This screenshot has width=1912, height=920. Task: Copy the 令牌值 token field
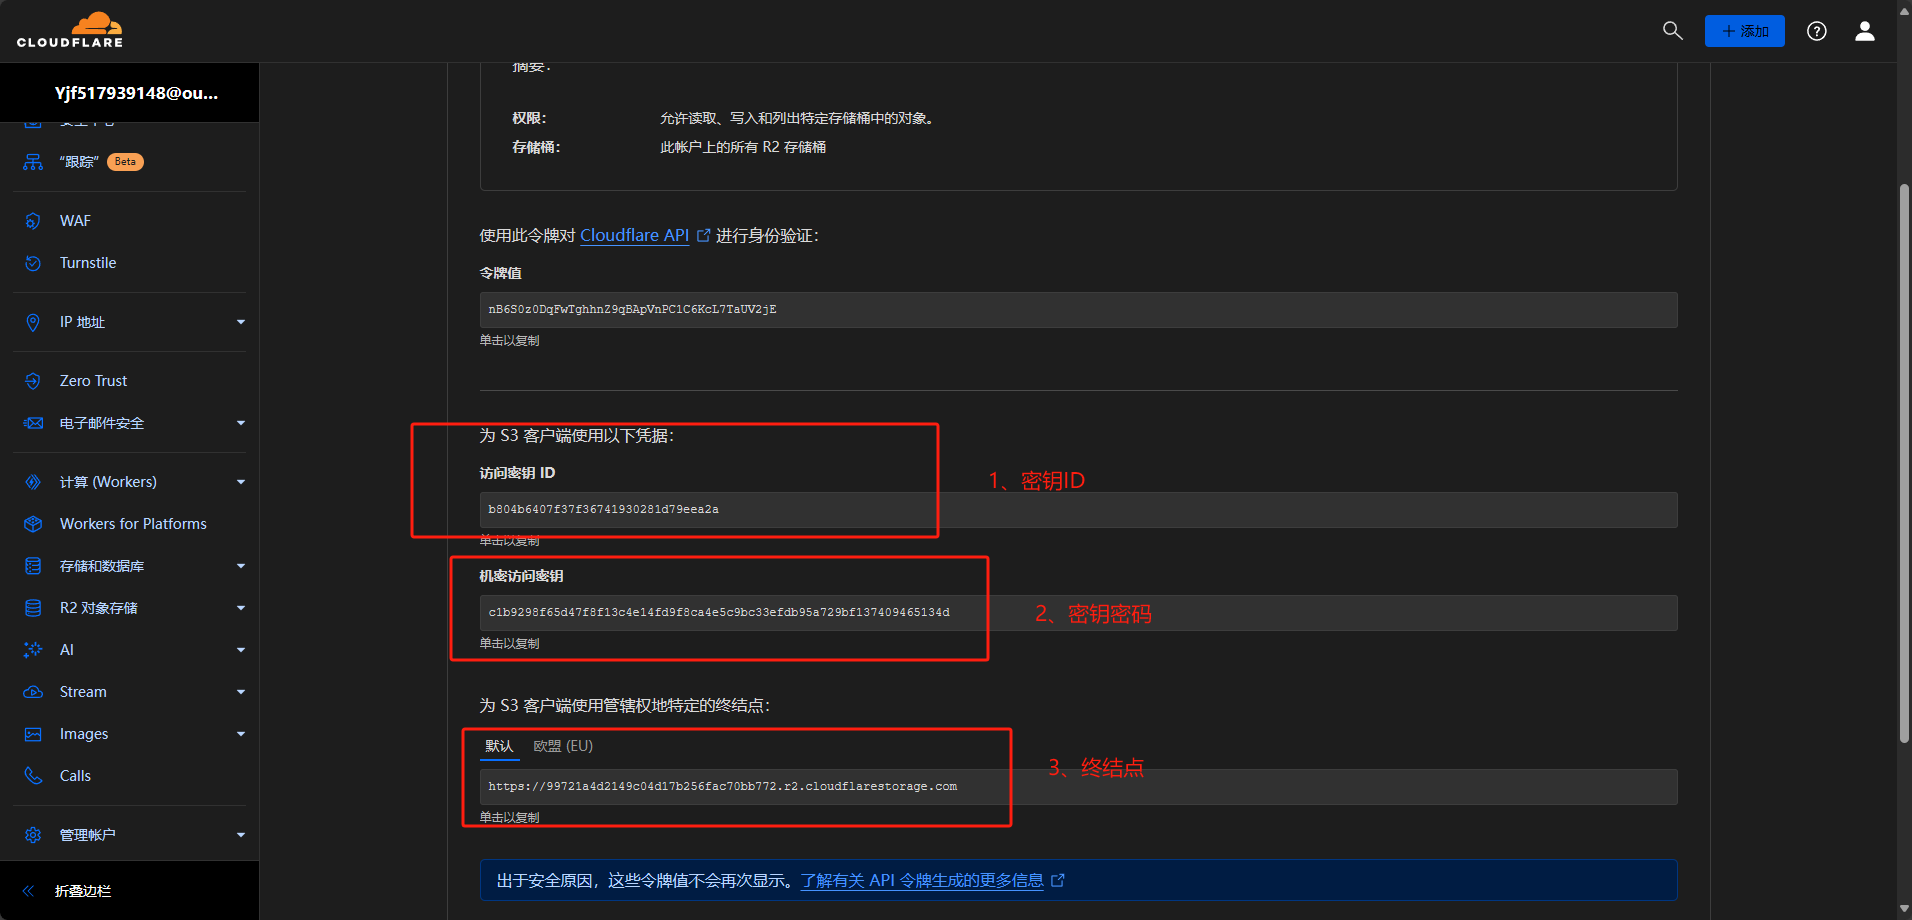point(1078,310)
